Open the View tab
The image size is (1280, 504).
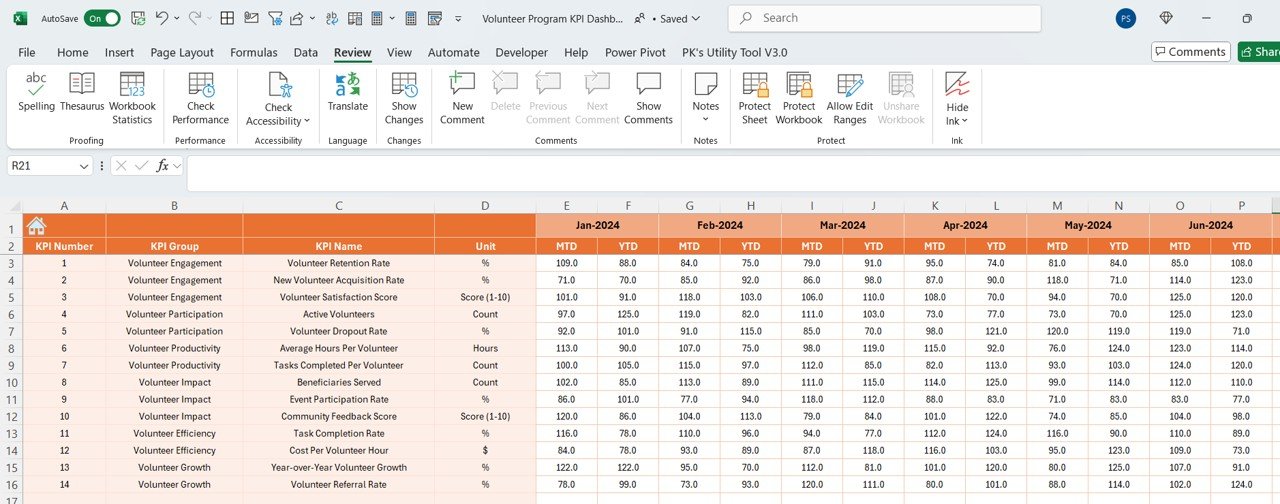coord(399,52)
